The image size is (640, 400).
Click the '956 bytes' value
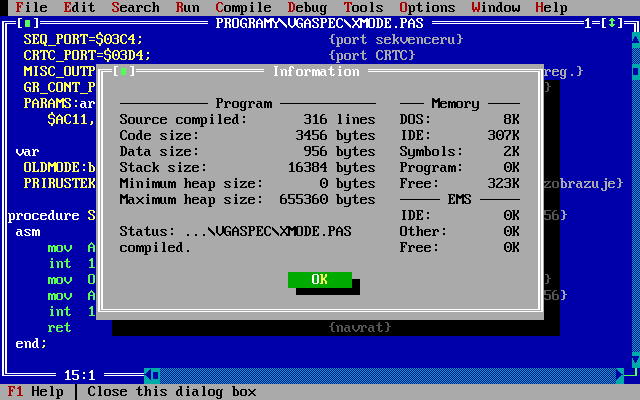tap(339, 151)
